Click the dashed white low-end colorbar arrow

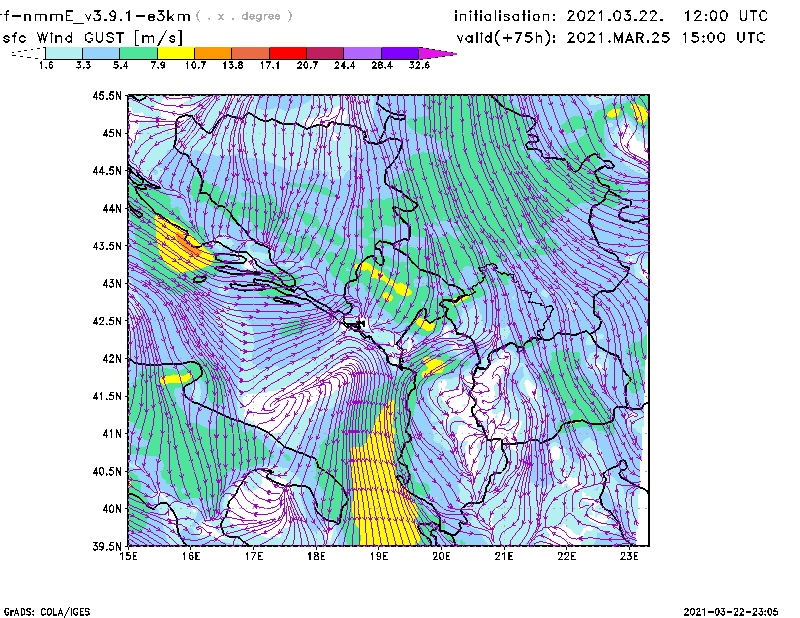coord(28,53)
